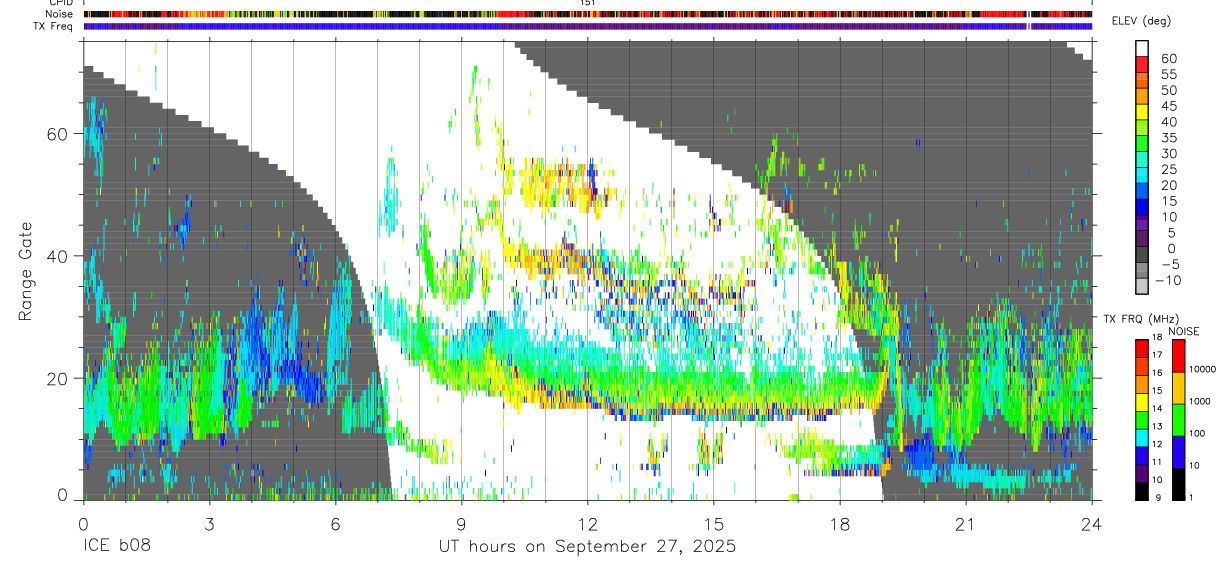Select the yellow segment in the ELEV colorbar
The width and height of the screenshot is (1228, 567).
[x=1143, y=113]
